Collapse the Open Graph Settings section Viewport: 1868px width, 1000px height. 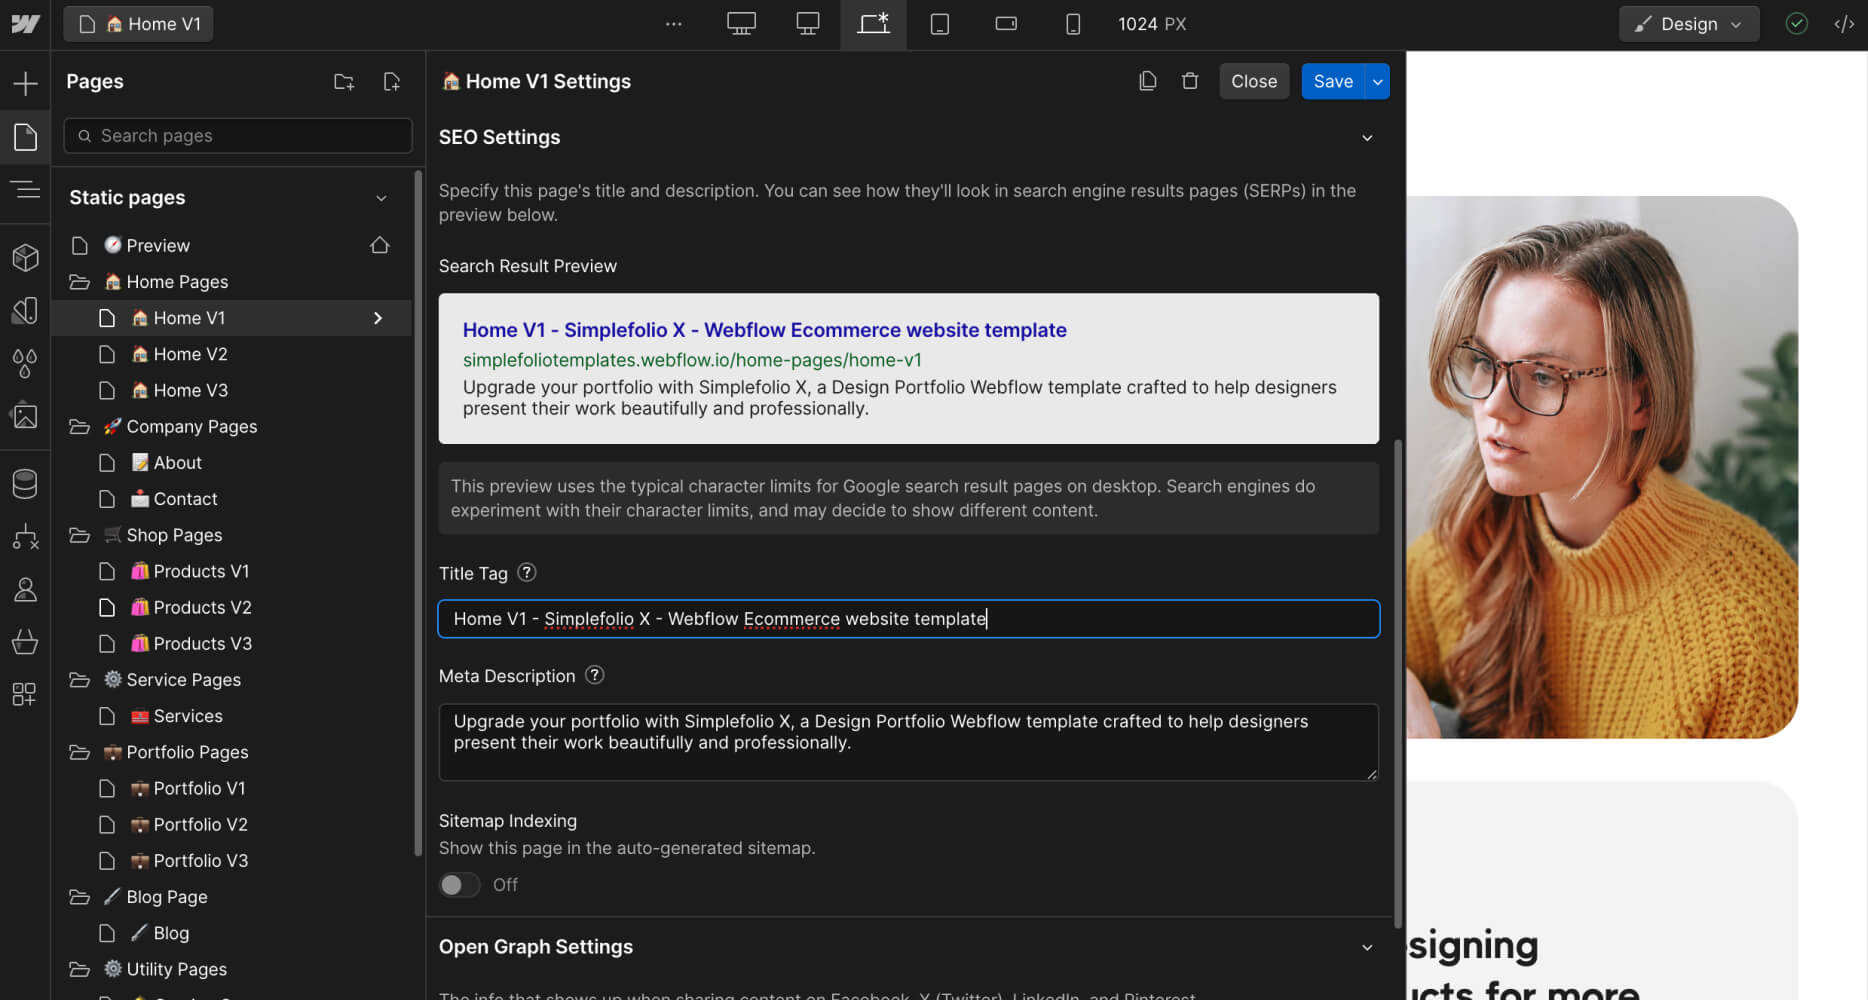click(1367, 948)
